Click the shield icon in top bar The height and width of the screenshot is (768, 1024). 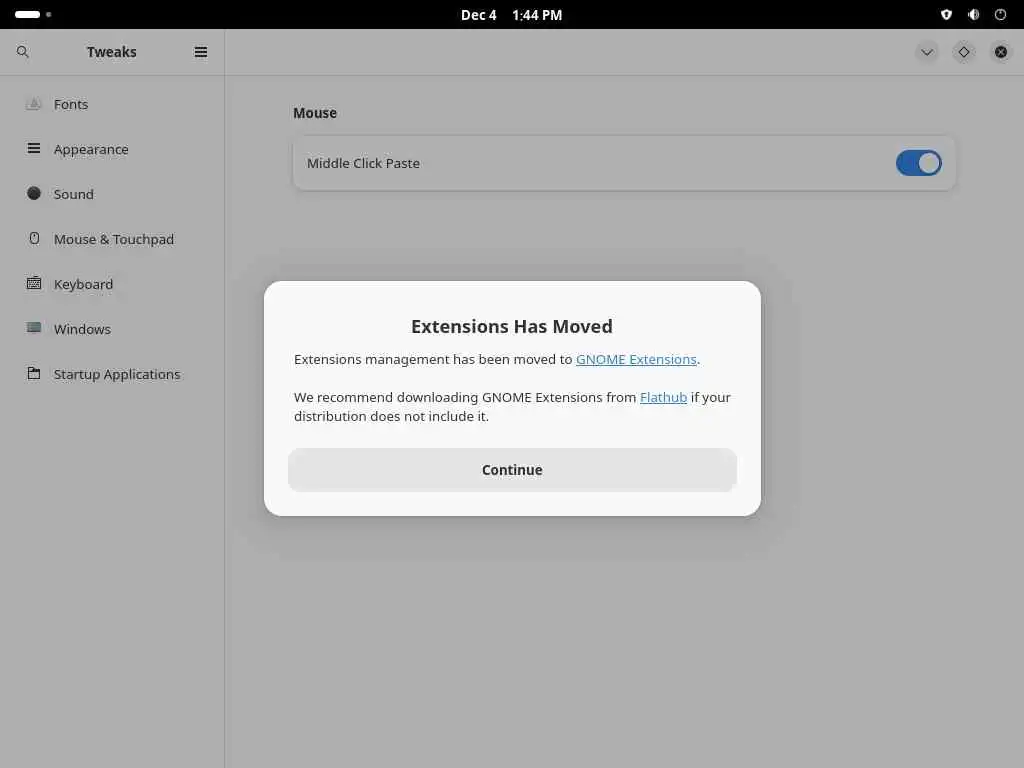pyautogui.click(x=946, y=14)
